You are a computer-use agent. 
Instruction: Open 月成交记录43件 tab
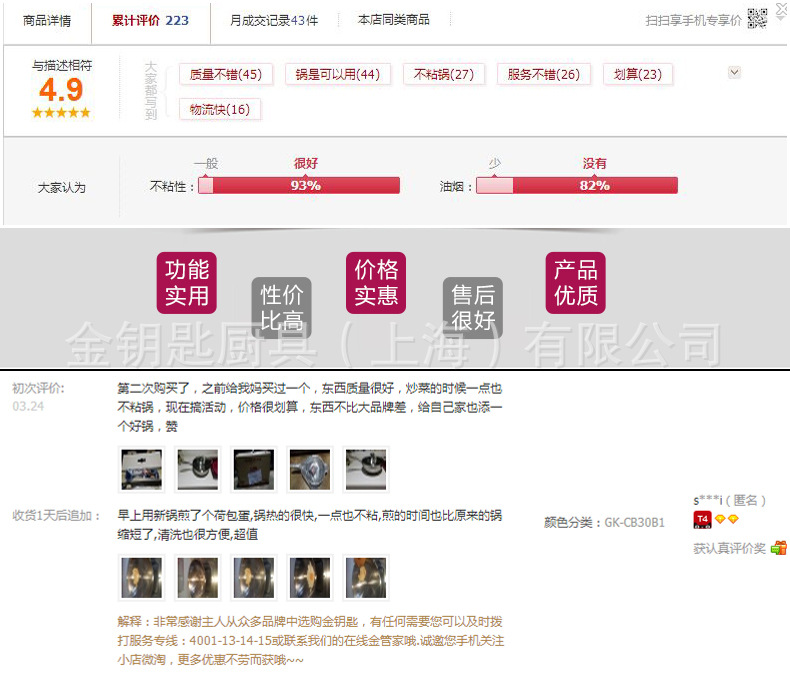pyautogui.click(x=274, y=21)
